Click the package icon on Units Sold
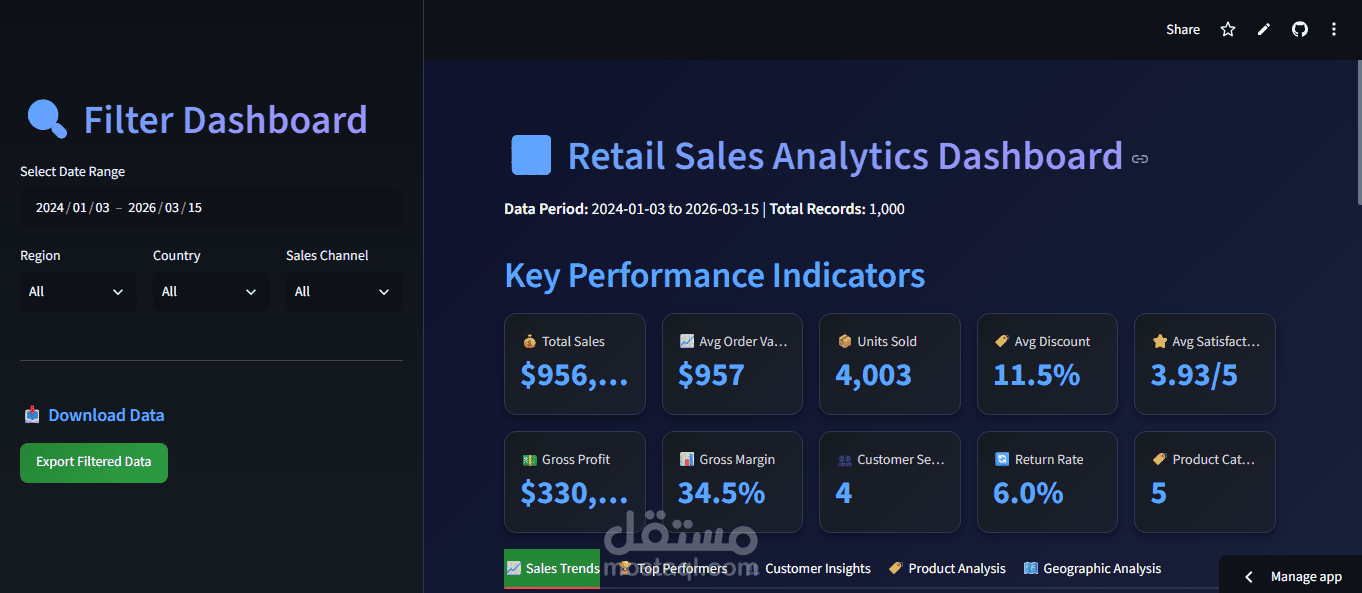The width and height of the screenshot is (1362, 593). coord(844,341)
